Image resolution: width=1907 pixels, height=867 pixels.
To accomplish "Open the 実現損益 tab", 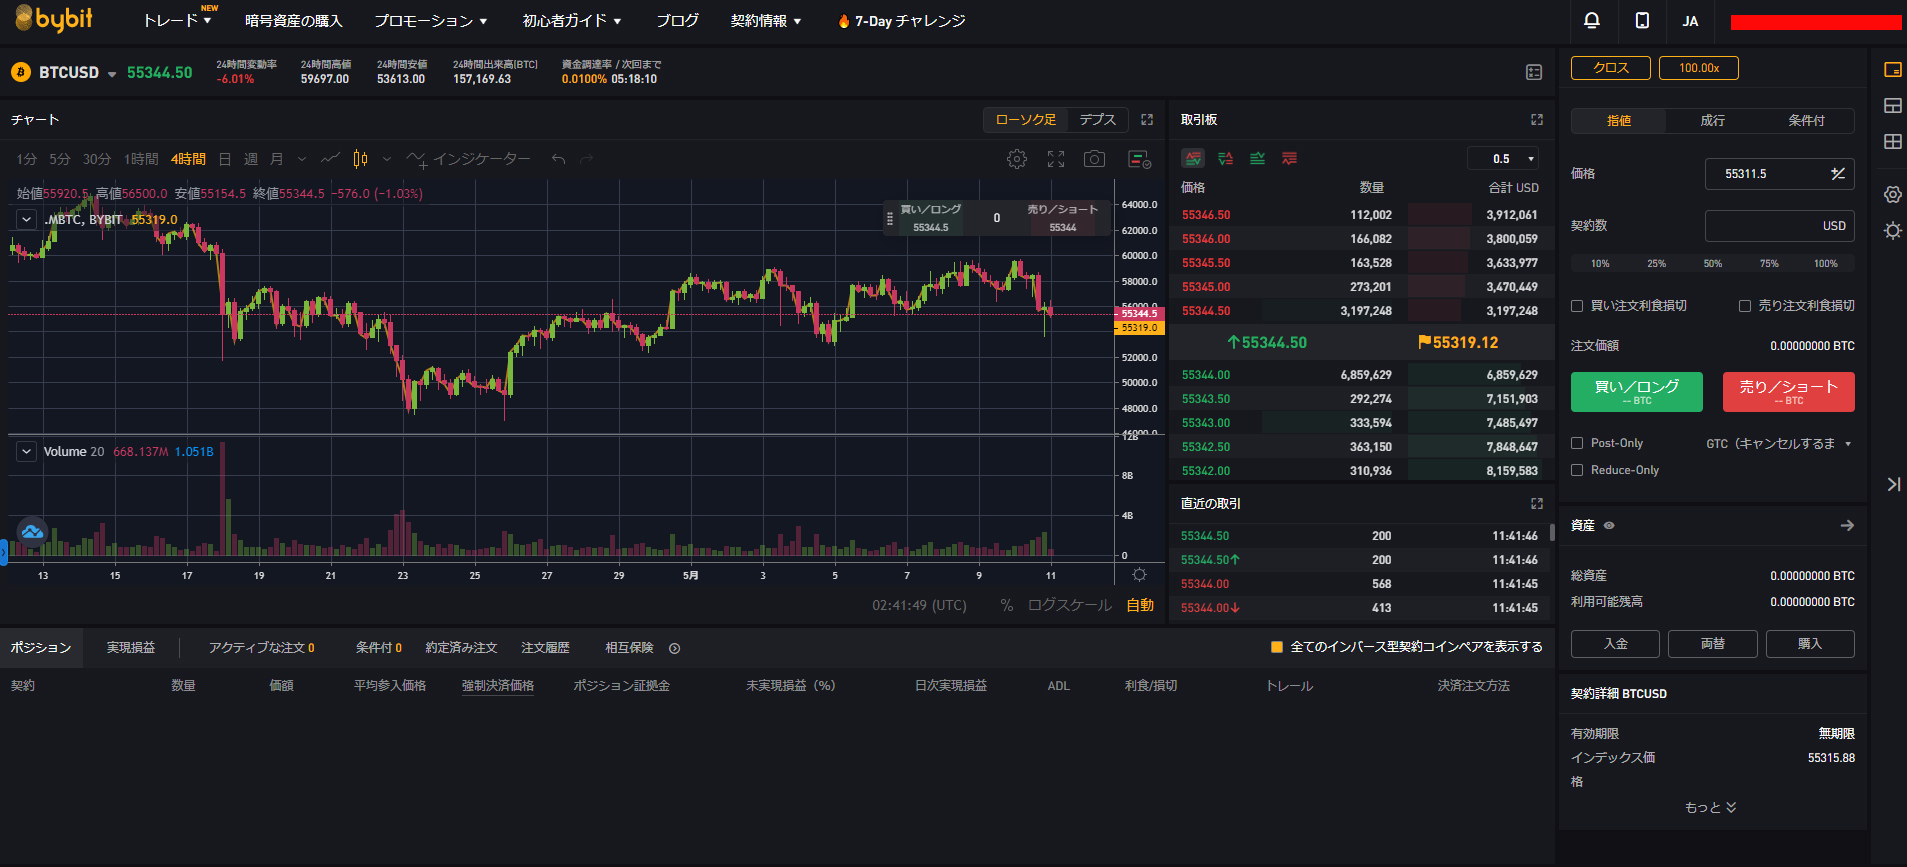I will [x=131, y=647].
